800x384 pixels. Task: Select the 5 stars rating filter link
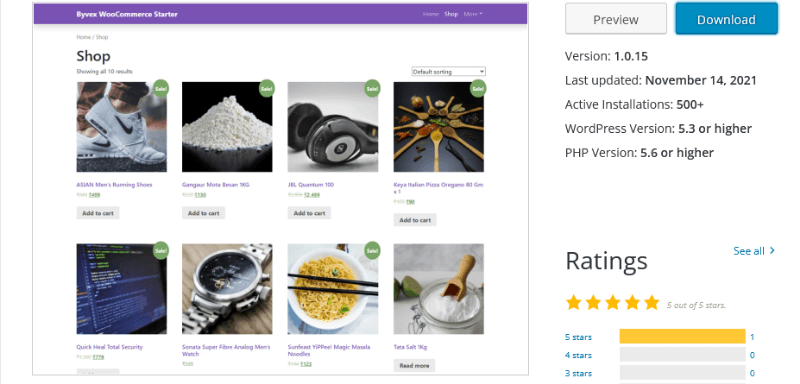(x=578, y=337)
